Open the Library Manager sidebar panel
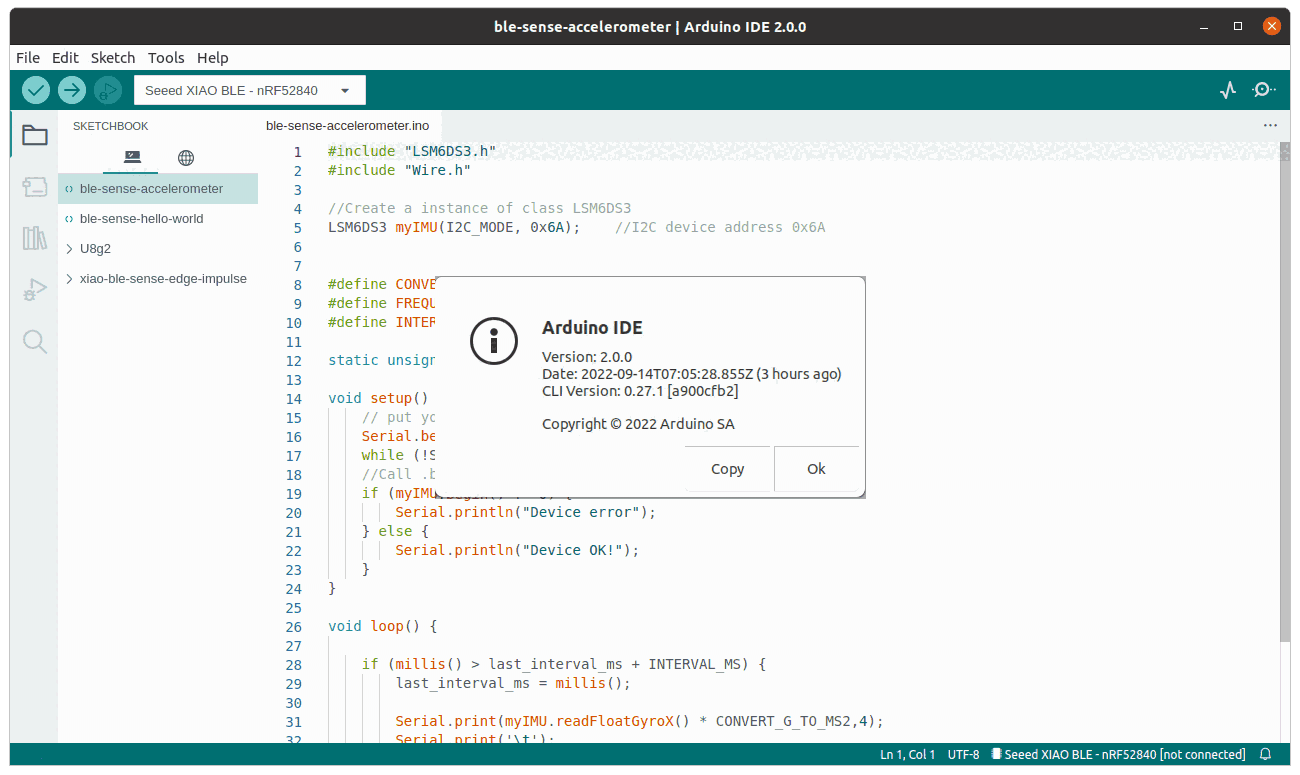The width and height of the screenshot is (1300, 775). 34,238
